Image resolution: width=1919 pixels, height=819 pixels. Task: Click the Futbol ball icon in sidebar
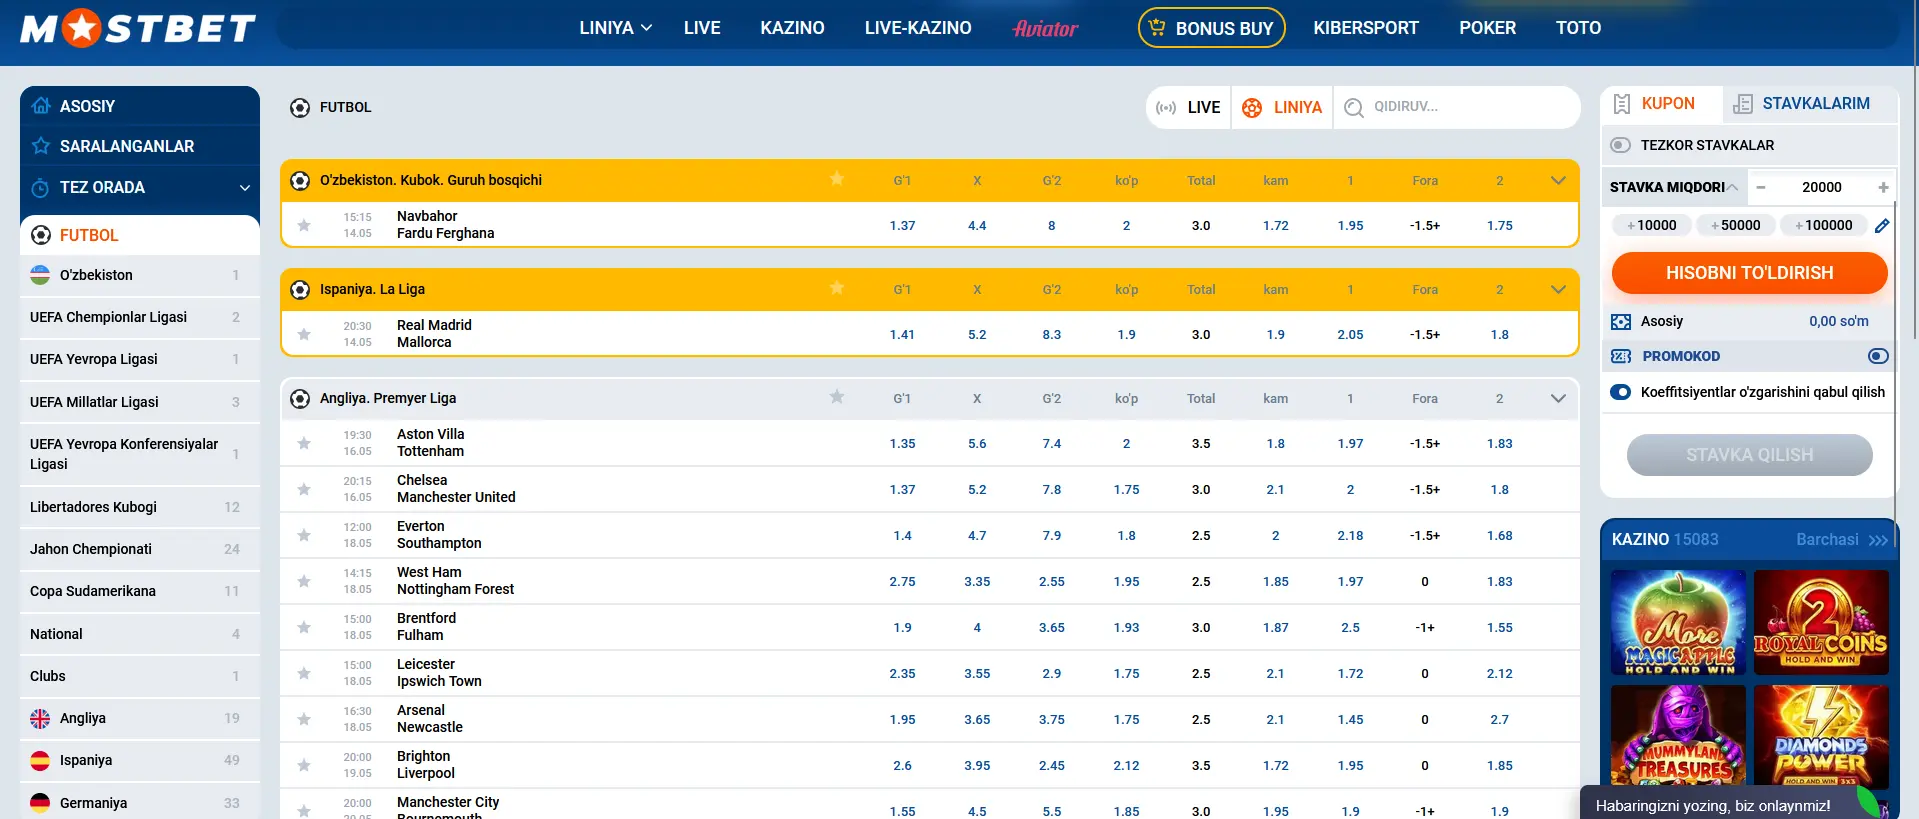coord(41,235)
